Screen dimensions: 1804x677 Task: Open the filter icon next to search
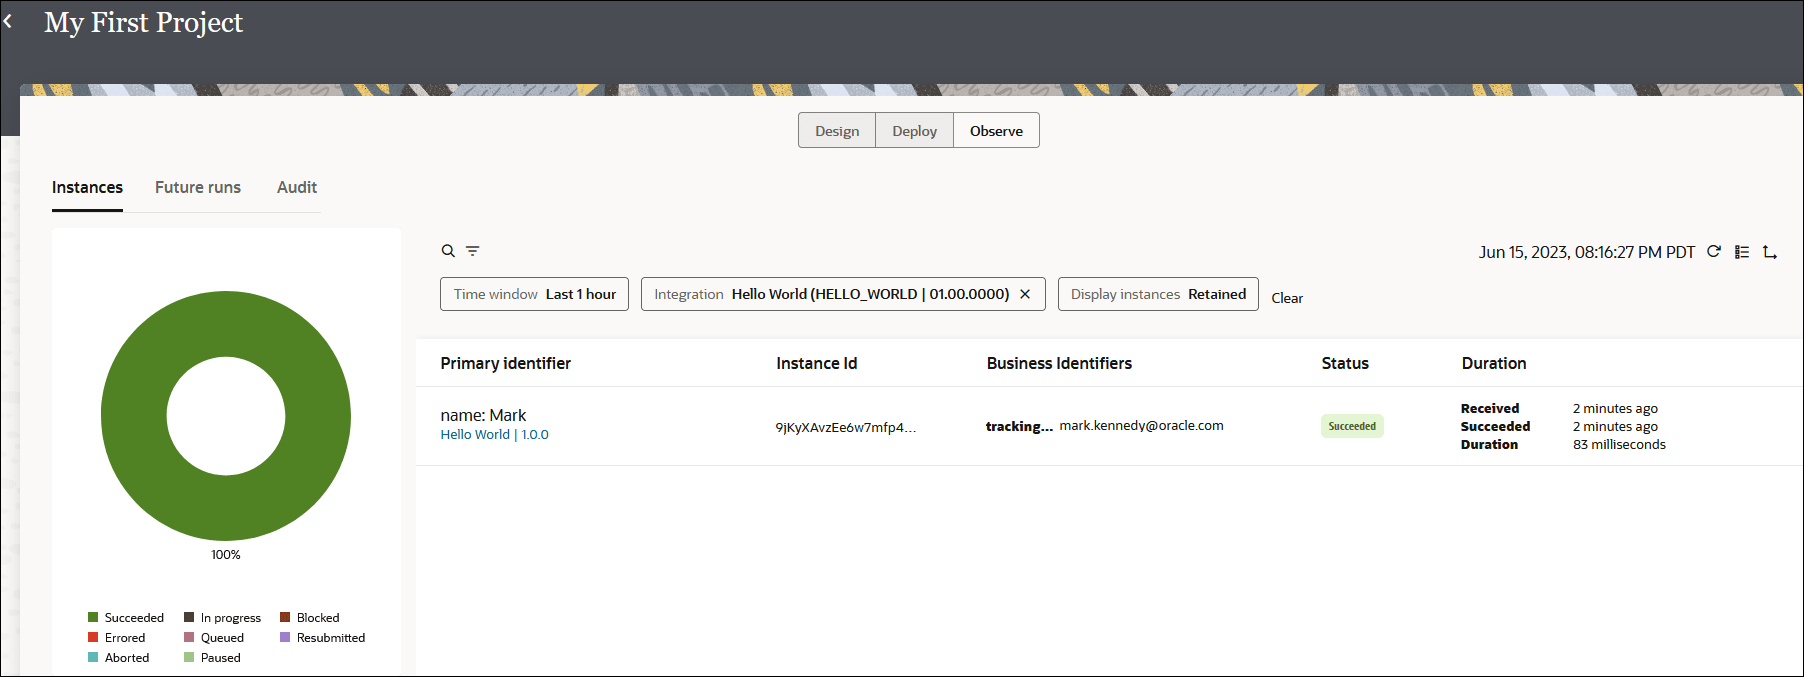[473, 251]
